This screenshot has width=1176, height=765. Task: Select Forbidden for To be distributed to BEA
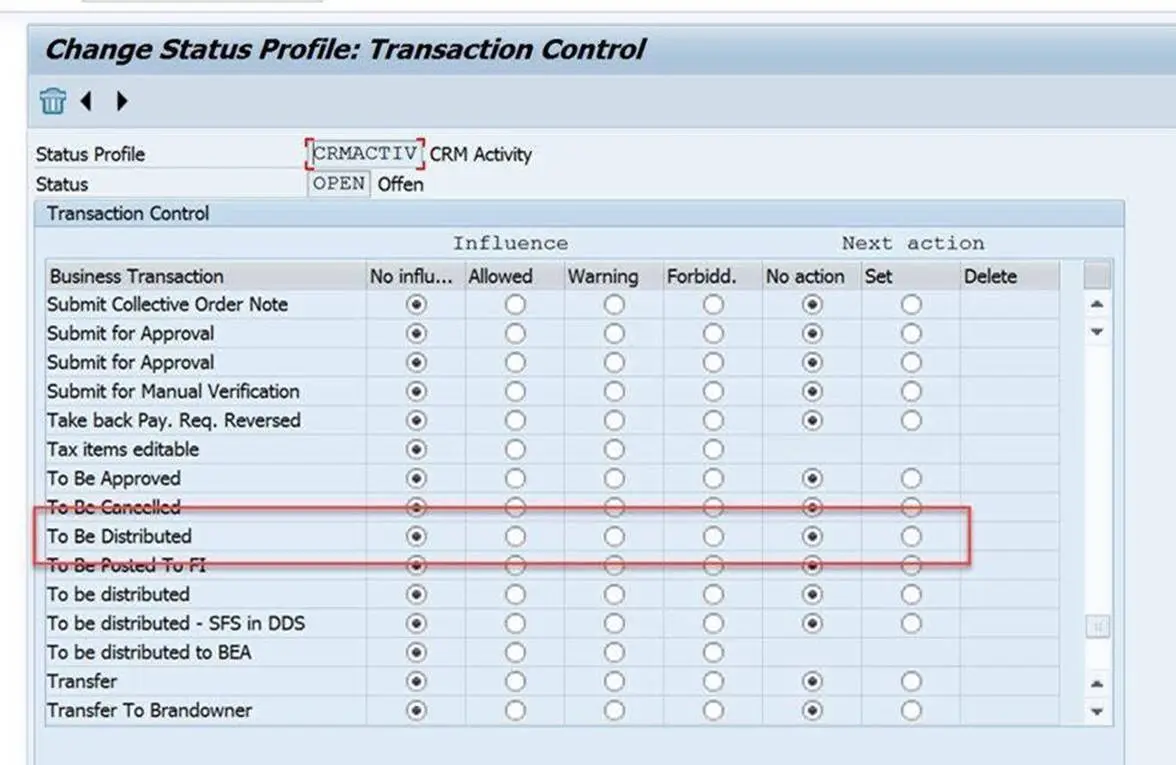point(713,652)
